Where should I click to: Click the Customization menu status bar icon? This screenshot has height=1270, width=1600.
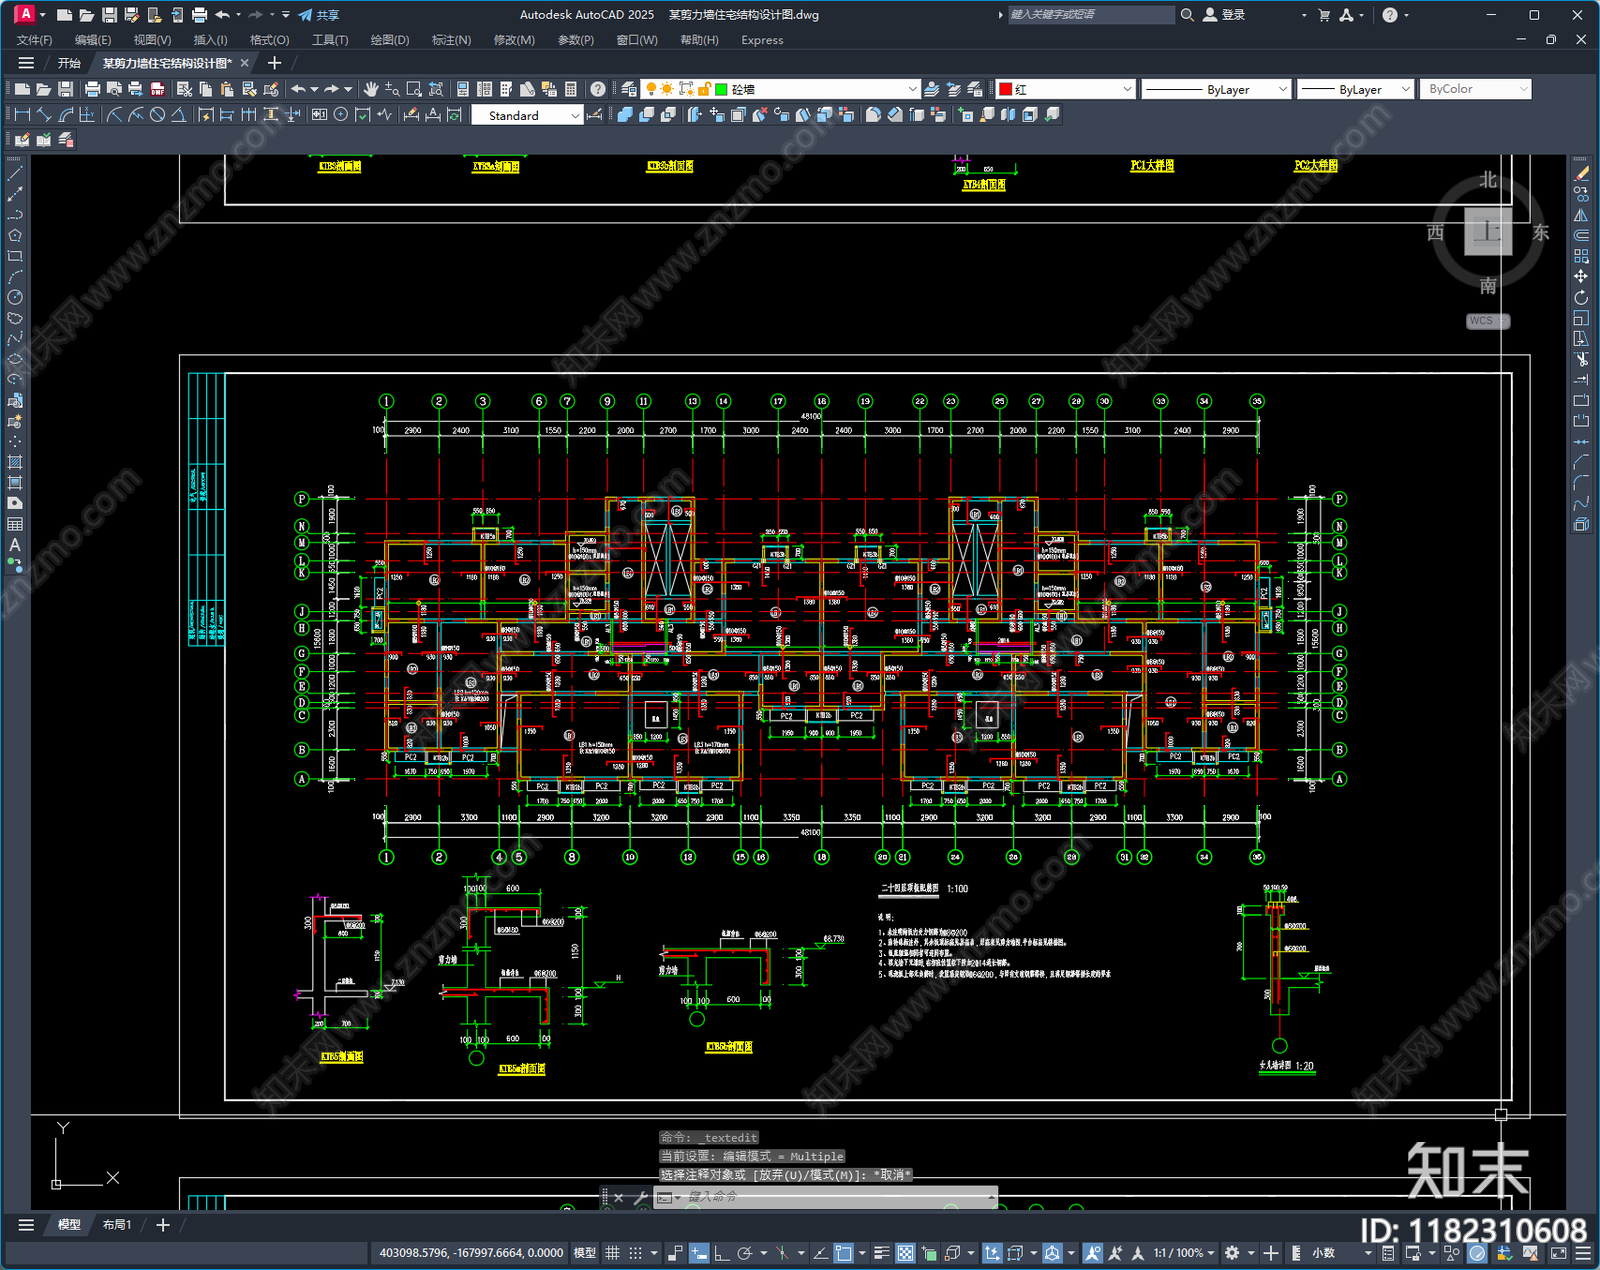pos(1582,1253)
